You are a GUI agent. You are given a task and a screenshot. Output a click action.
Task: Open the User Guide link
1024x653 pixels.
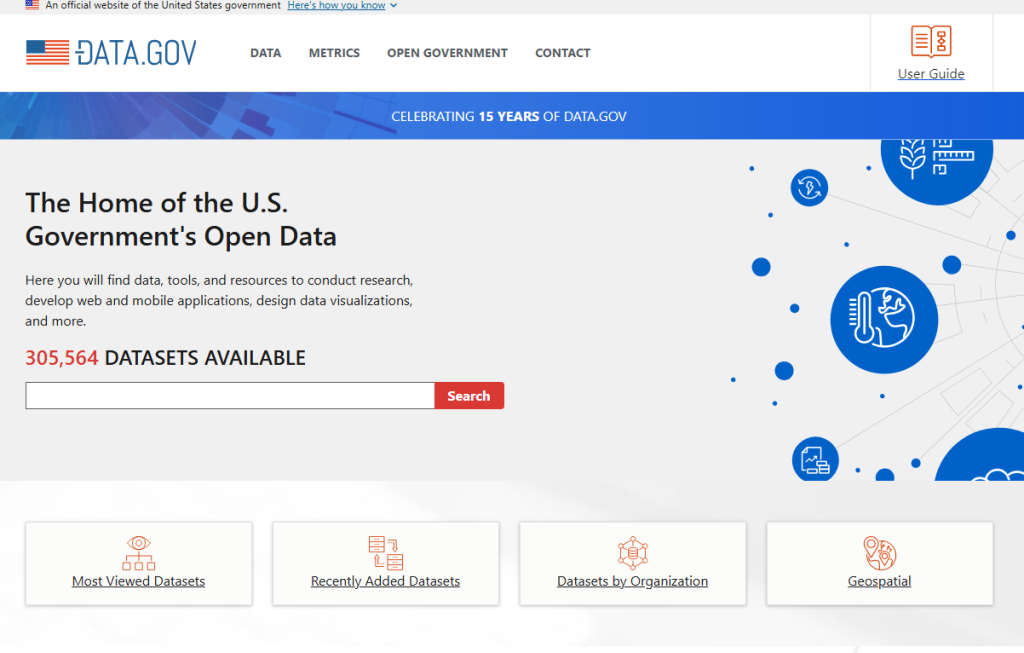pyautogui.click(x=931, y=74)
